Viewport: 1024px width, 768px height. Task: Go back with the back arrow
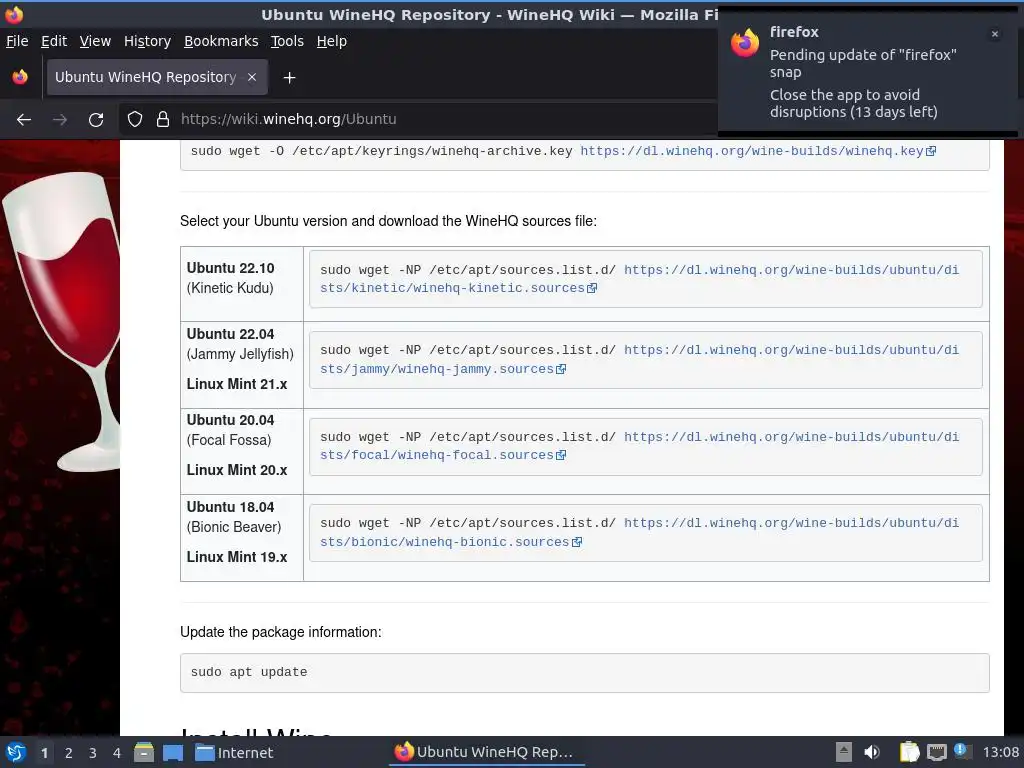(x=24, y=120)
